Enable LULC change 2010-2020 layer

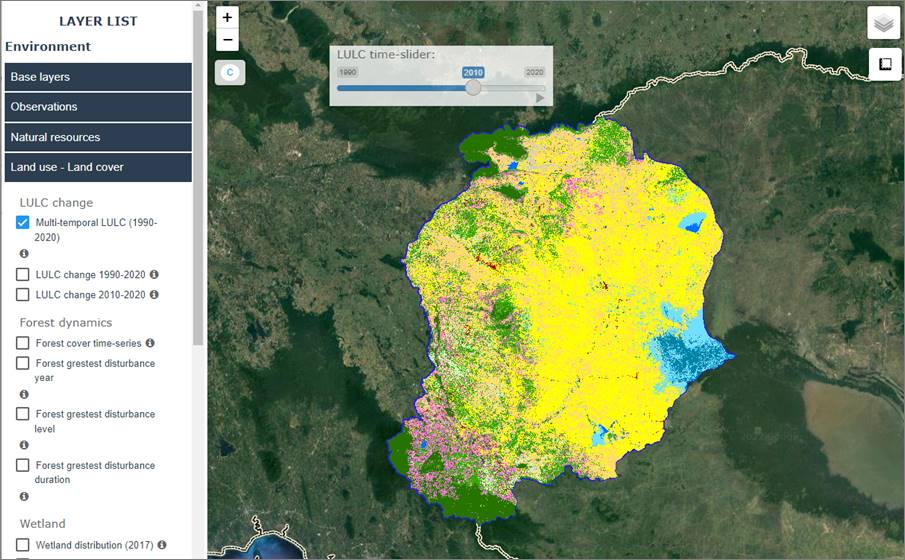23,294
